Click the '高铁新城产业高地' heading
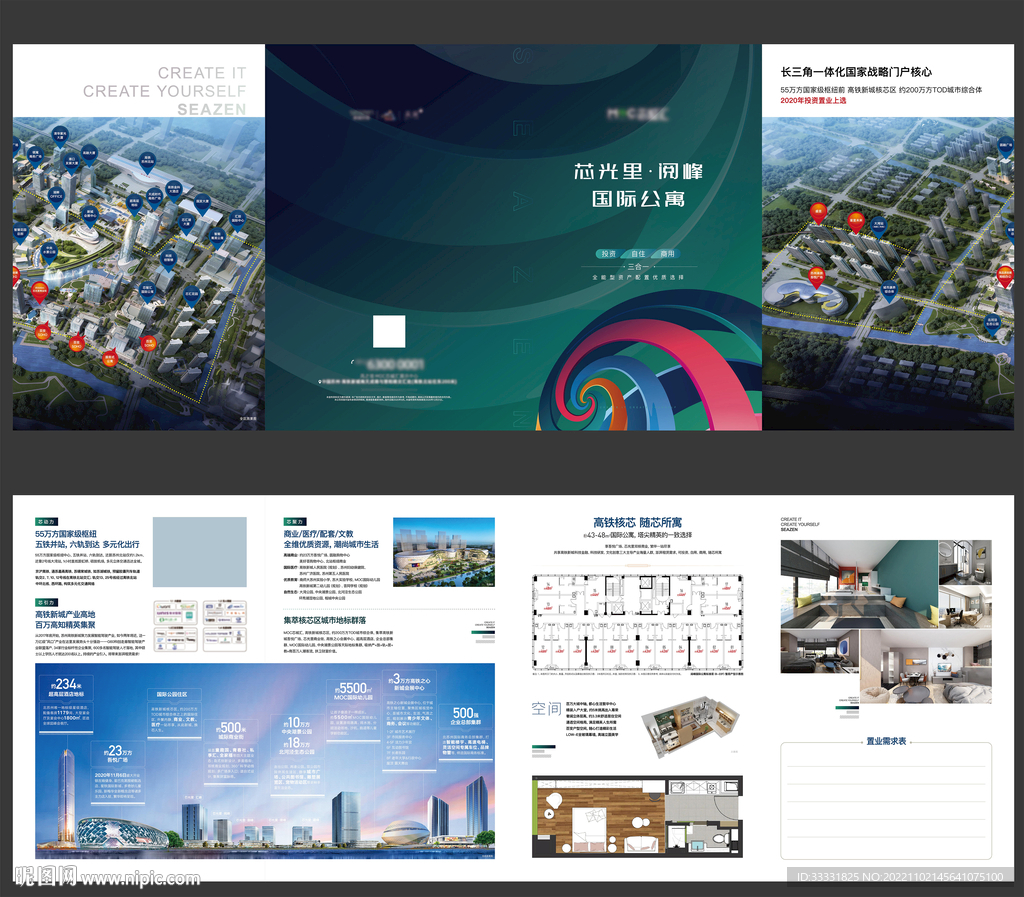 tap(65, 614)
